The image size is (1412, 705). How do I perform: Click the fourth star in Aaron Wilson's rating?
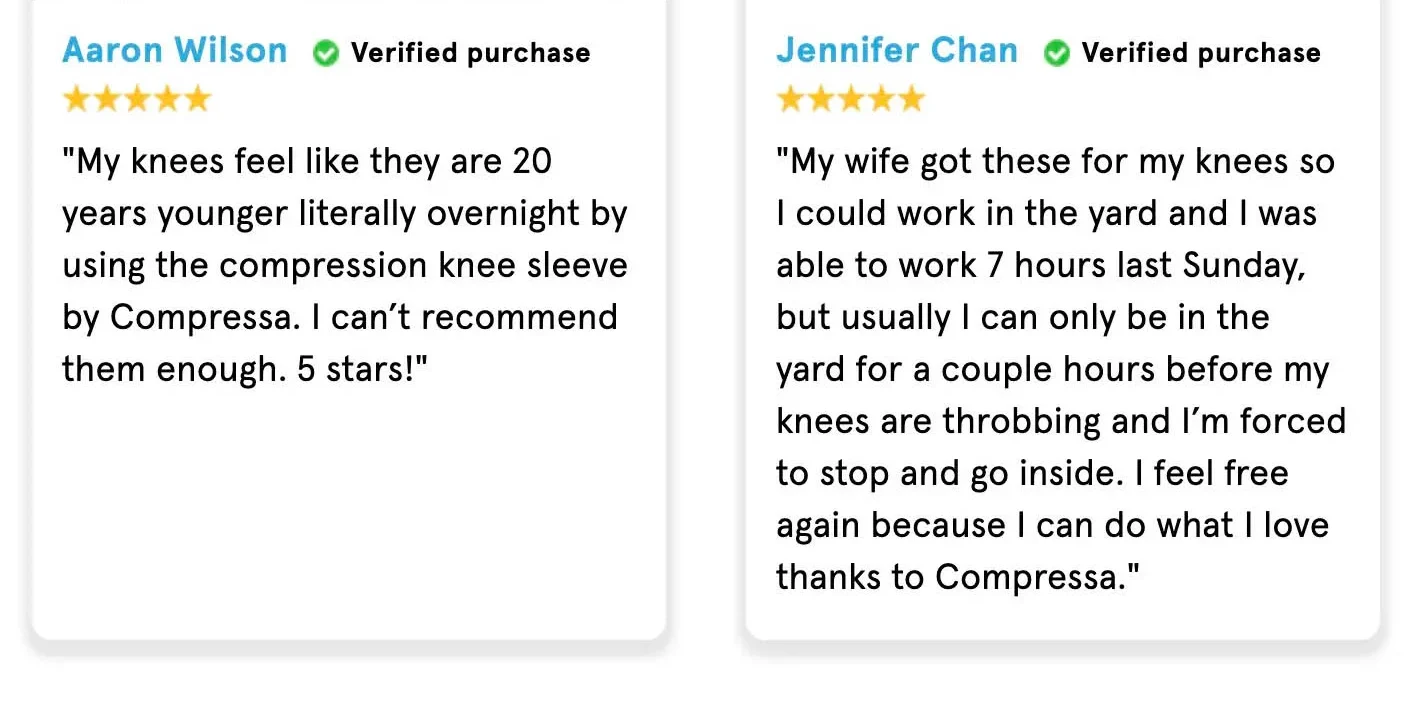click(167, 99)
